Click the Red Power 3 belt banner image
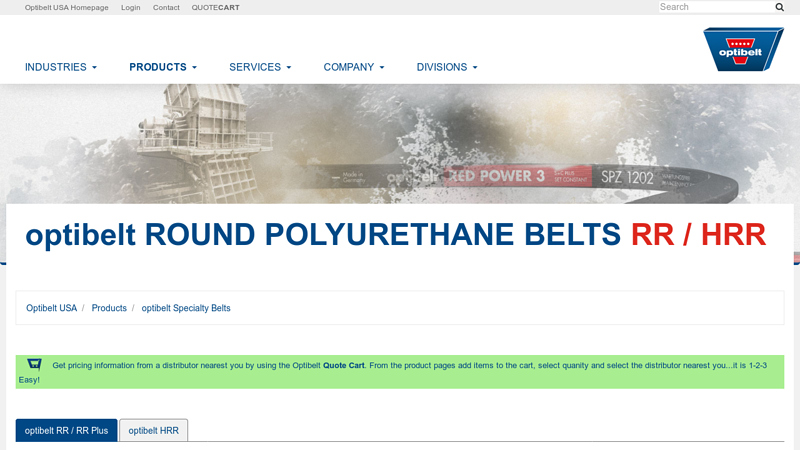800x450 pixels. (x=400, y=144)
